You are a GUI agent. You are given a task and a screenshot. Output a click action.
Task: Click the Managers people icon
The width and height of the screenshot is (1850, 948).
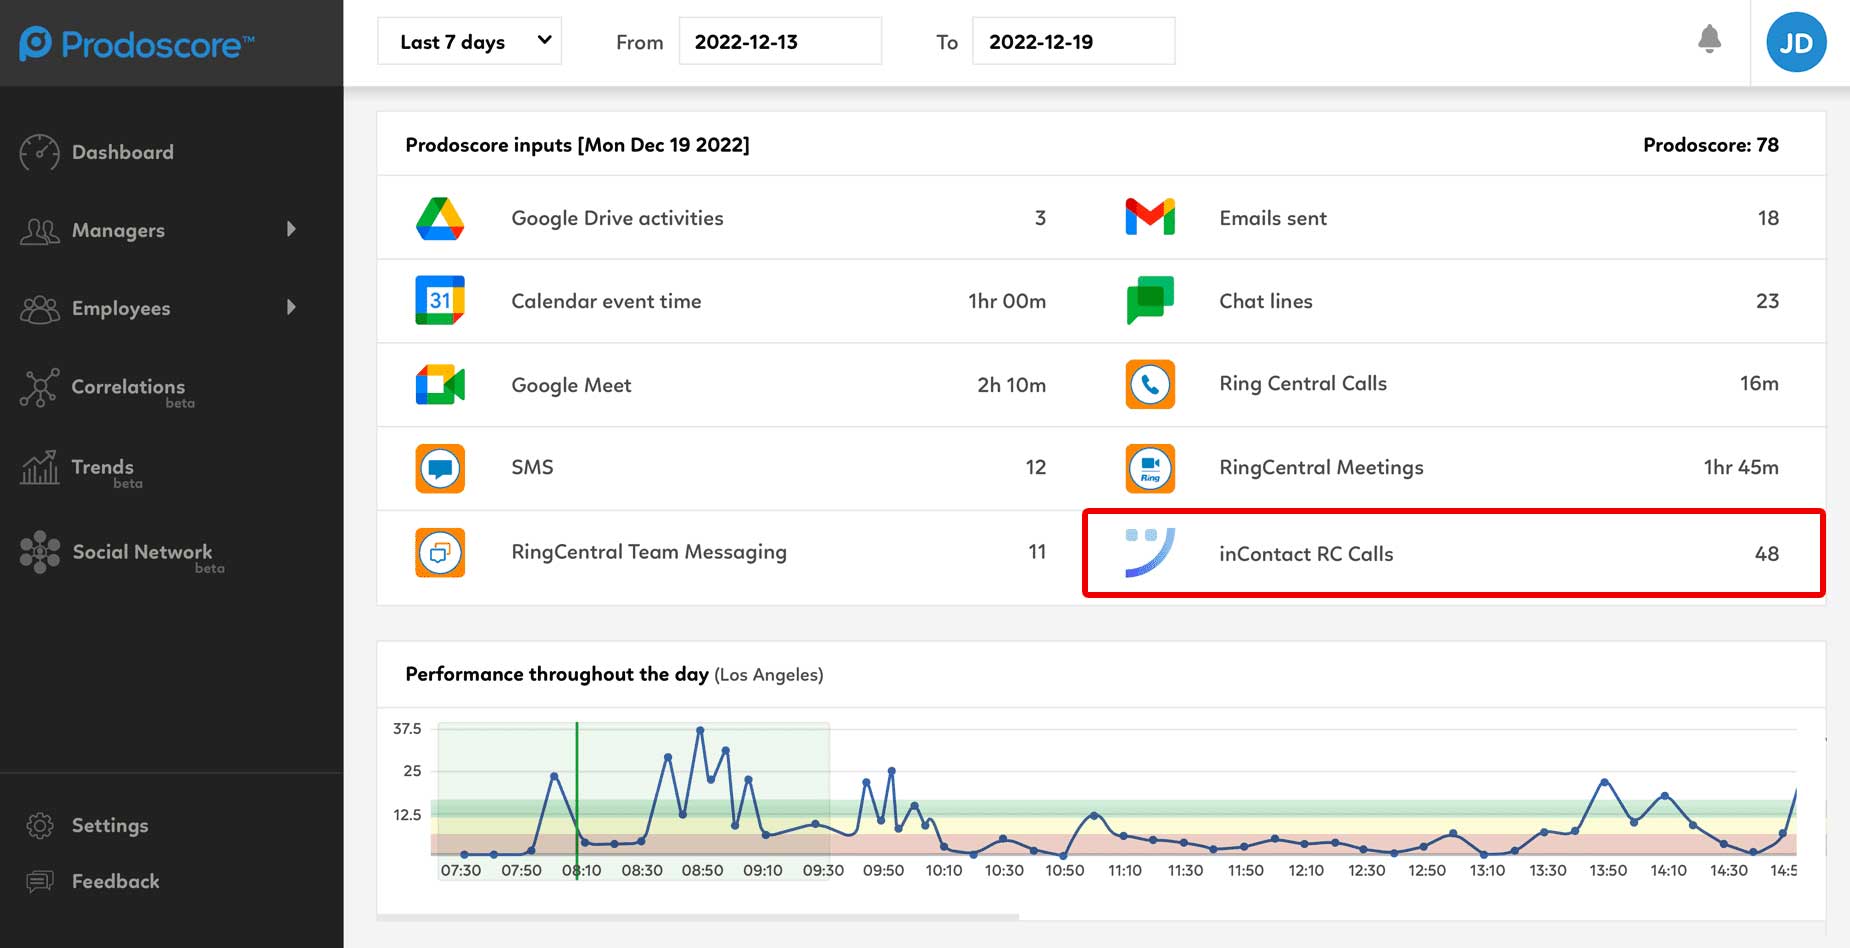point(39,231)
